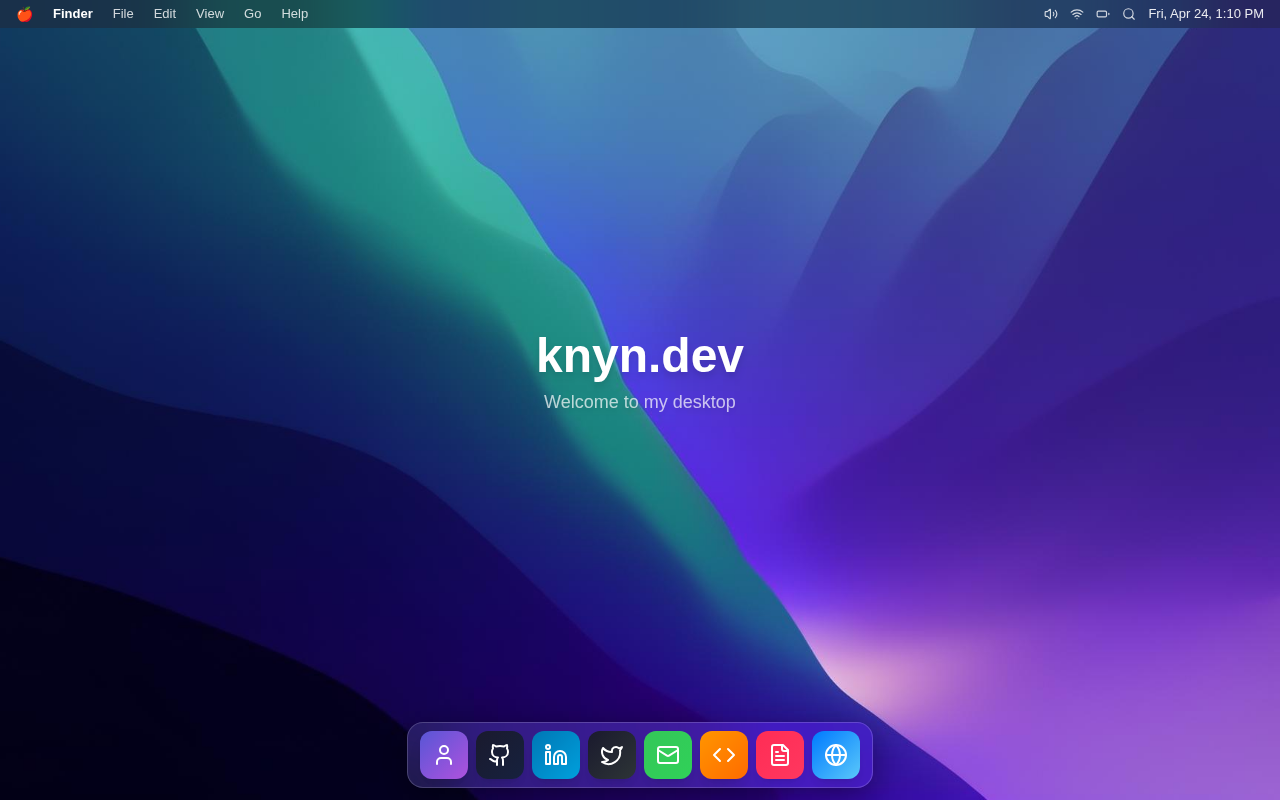Open Spotlight search magnifier icon

coord(1129,14)
